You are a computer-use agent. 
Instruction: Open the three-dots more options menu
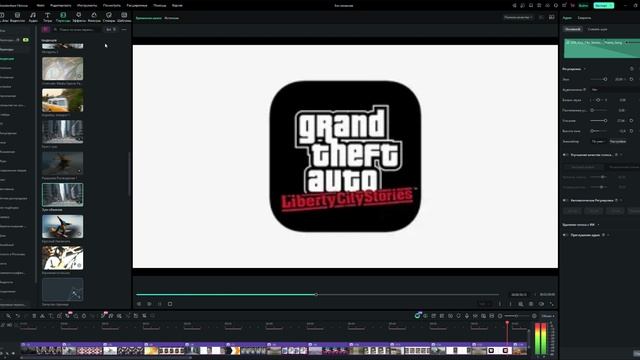coord(124,29)
